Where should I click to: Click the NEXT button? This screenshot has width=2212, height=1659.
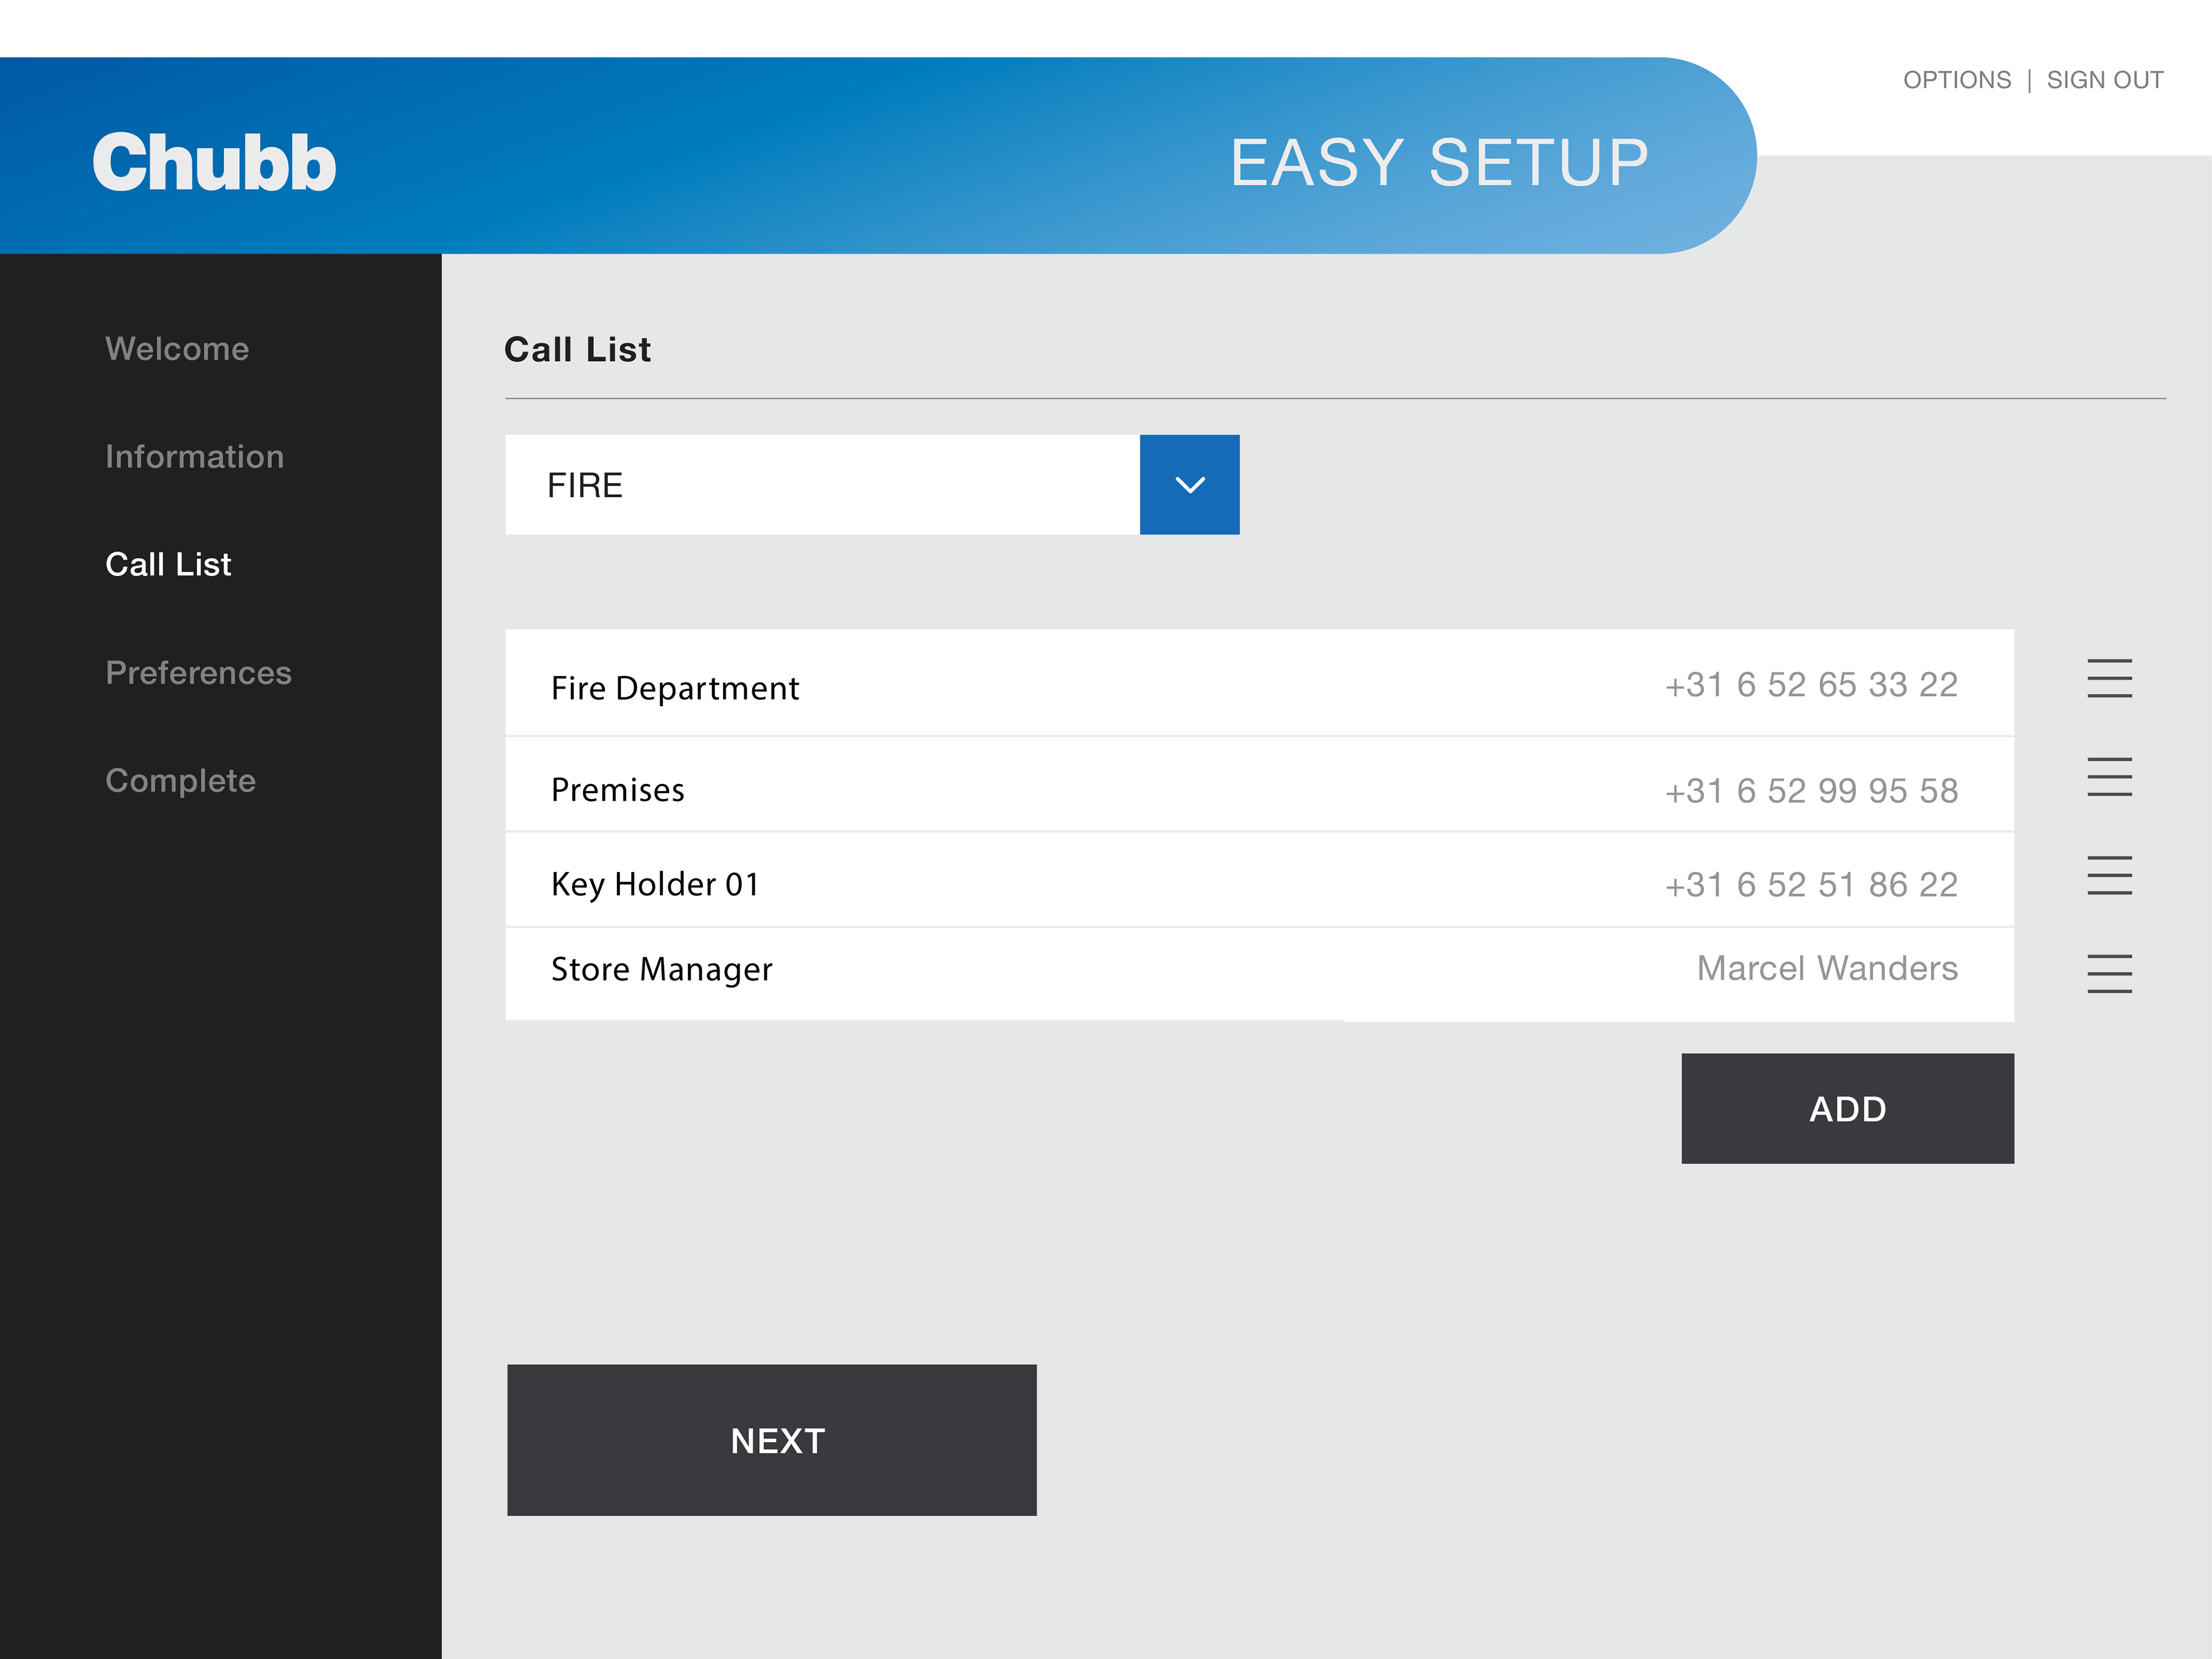(x=771, y=1440)
